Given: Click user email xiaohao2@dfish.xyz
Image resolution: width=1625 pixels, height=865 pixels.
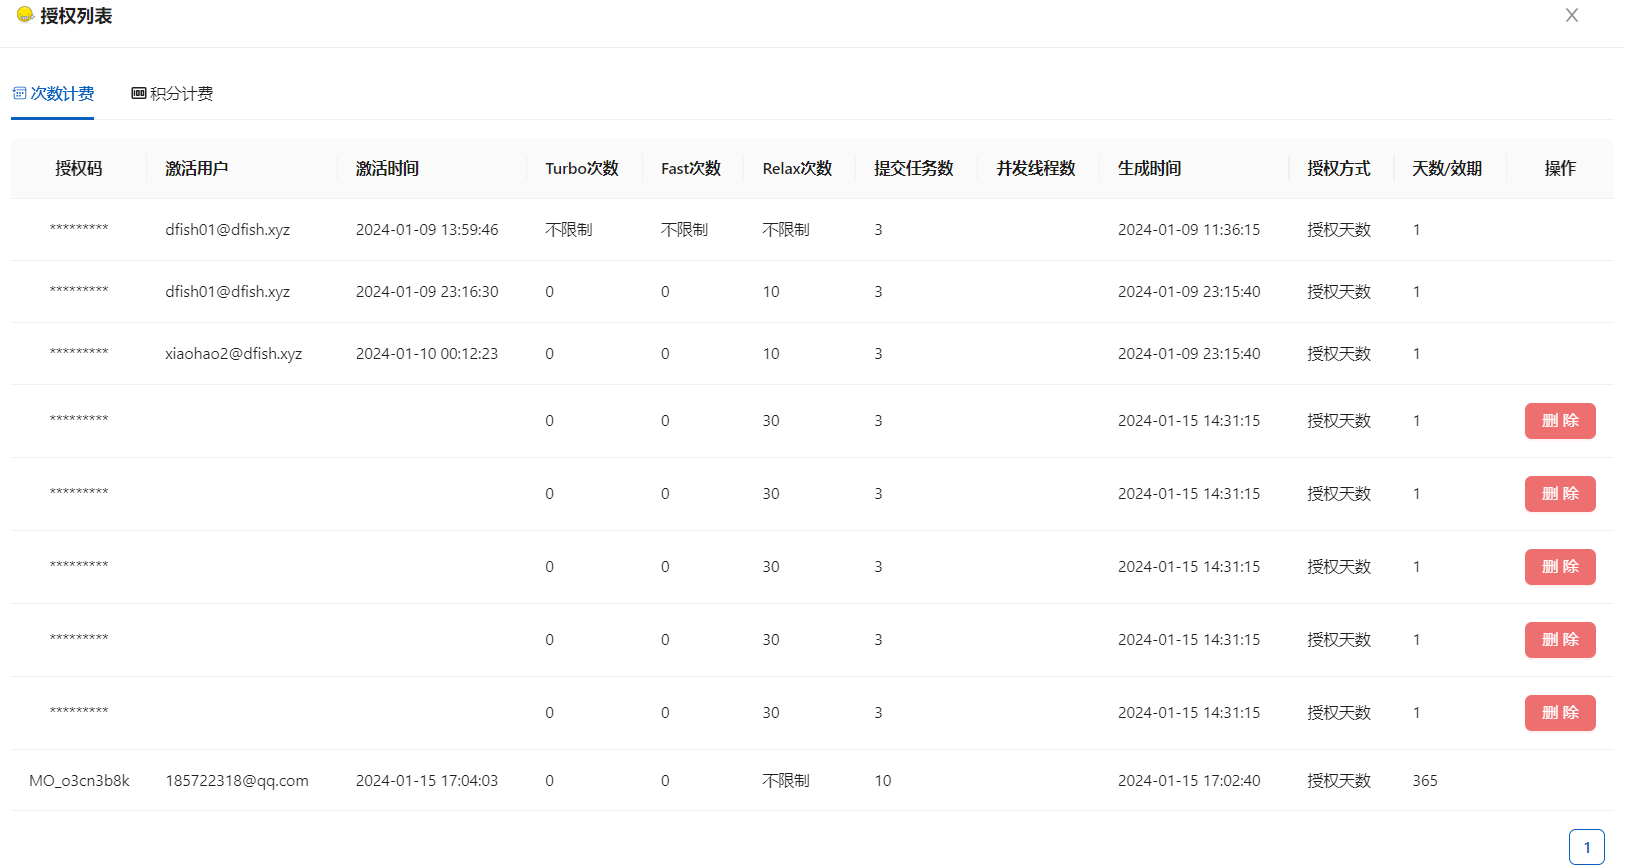Looking at the screenshot, I should coord(233,354).
